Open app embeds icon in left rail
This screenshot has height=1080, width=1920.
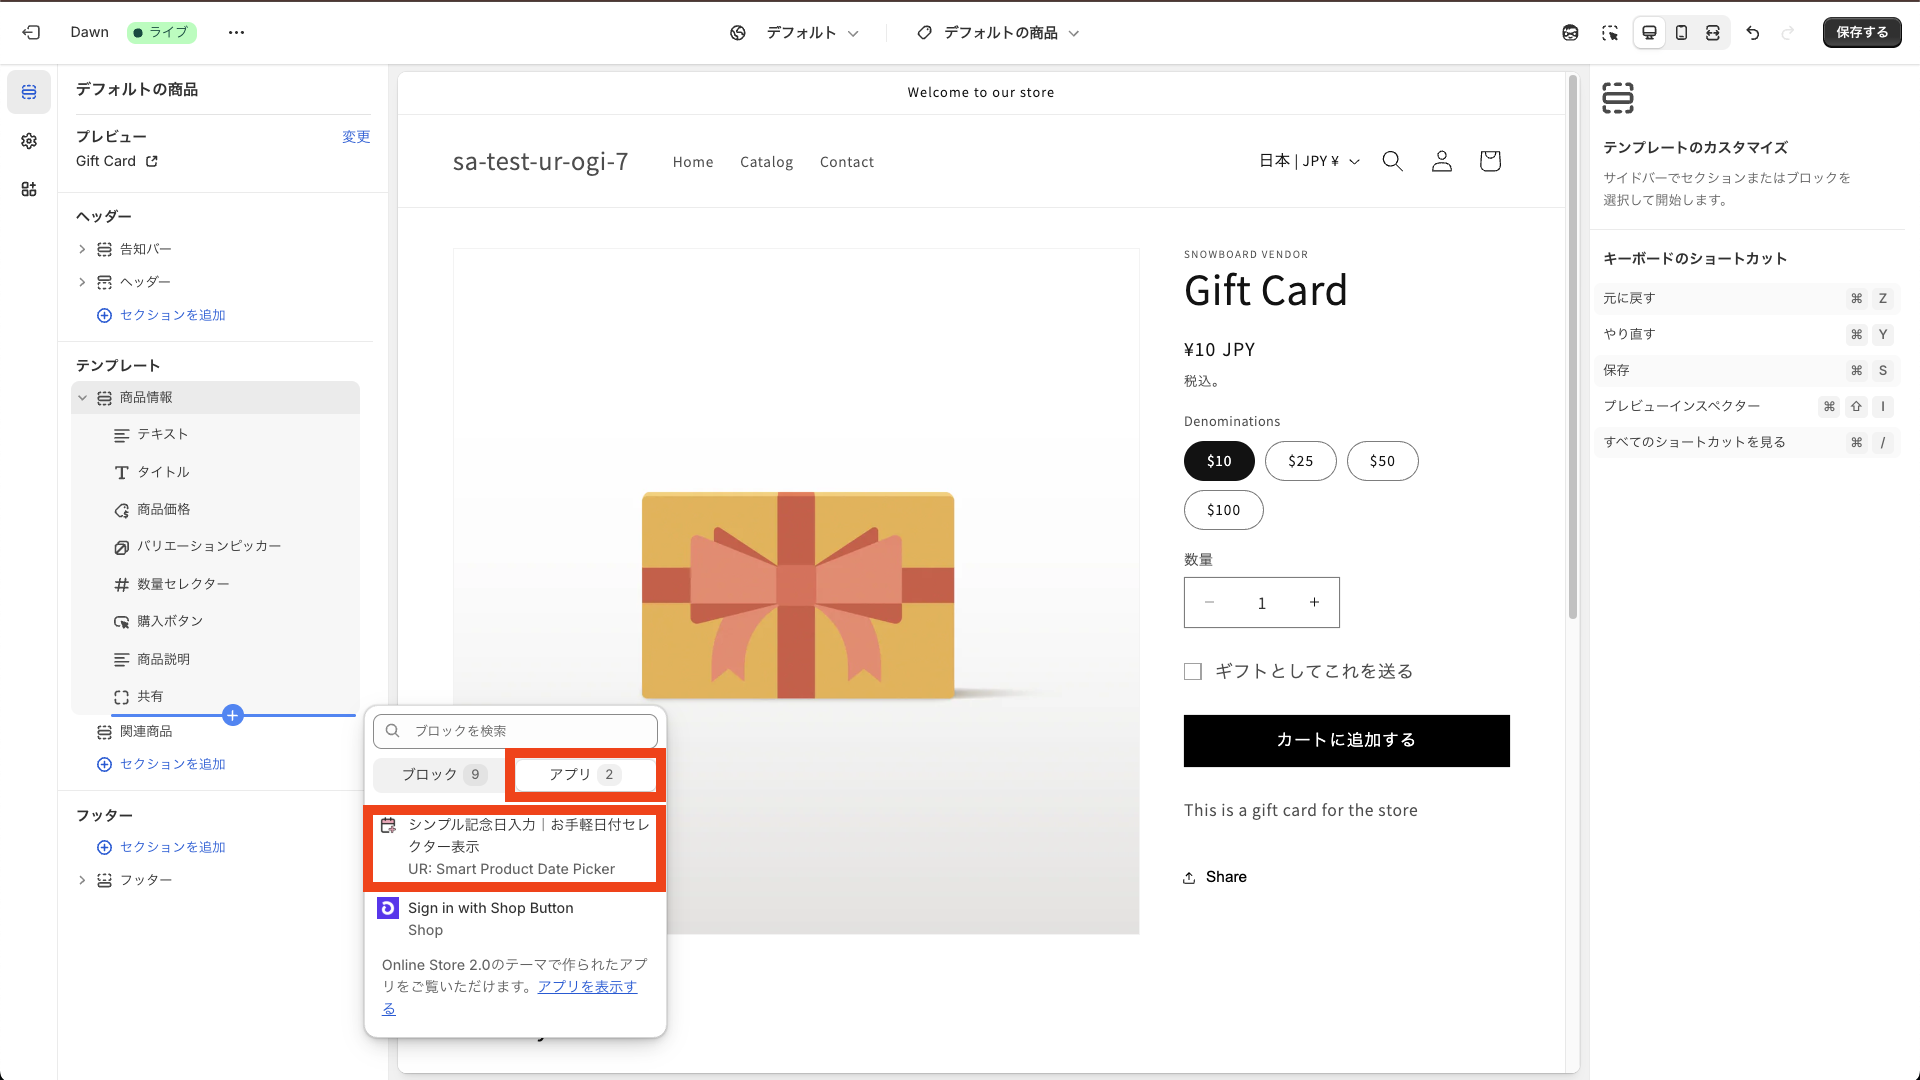coord(29,189)
